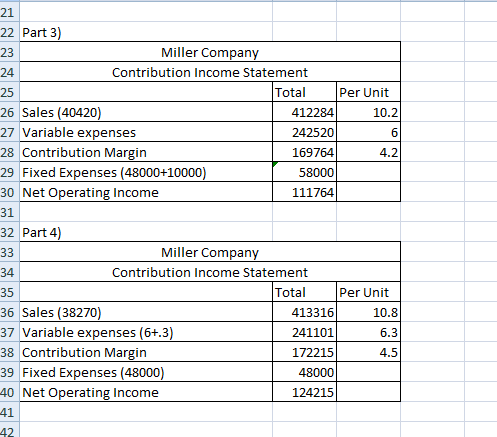Click the 'Sales (38270)' cell
Viewport: 497px width, 437px height.
pyautogui.click(x=146, y=312)
